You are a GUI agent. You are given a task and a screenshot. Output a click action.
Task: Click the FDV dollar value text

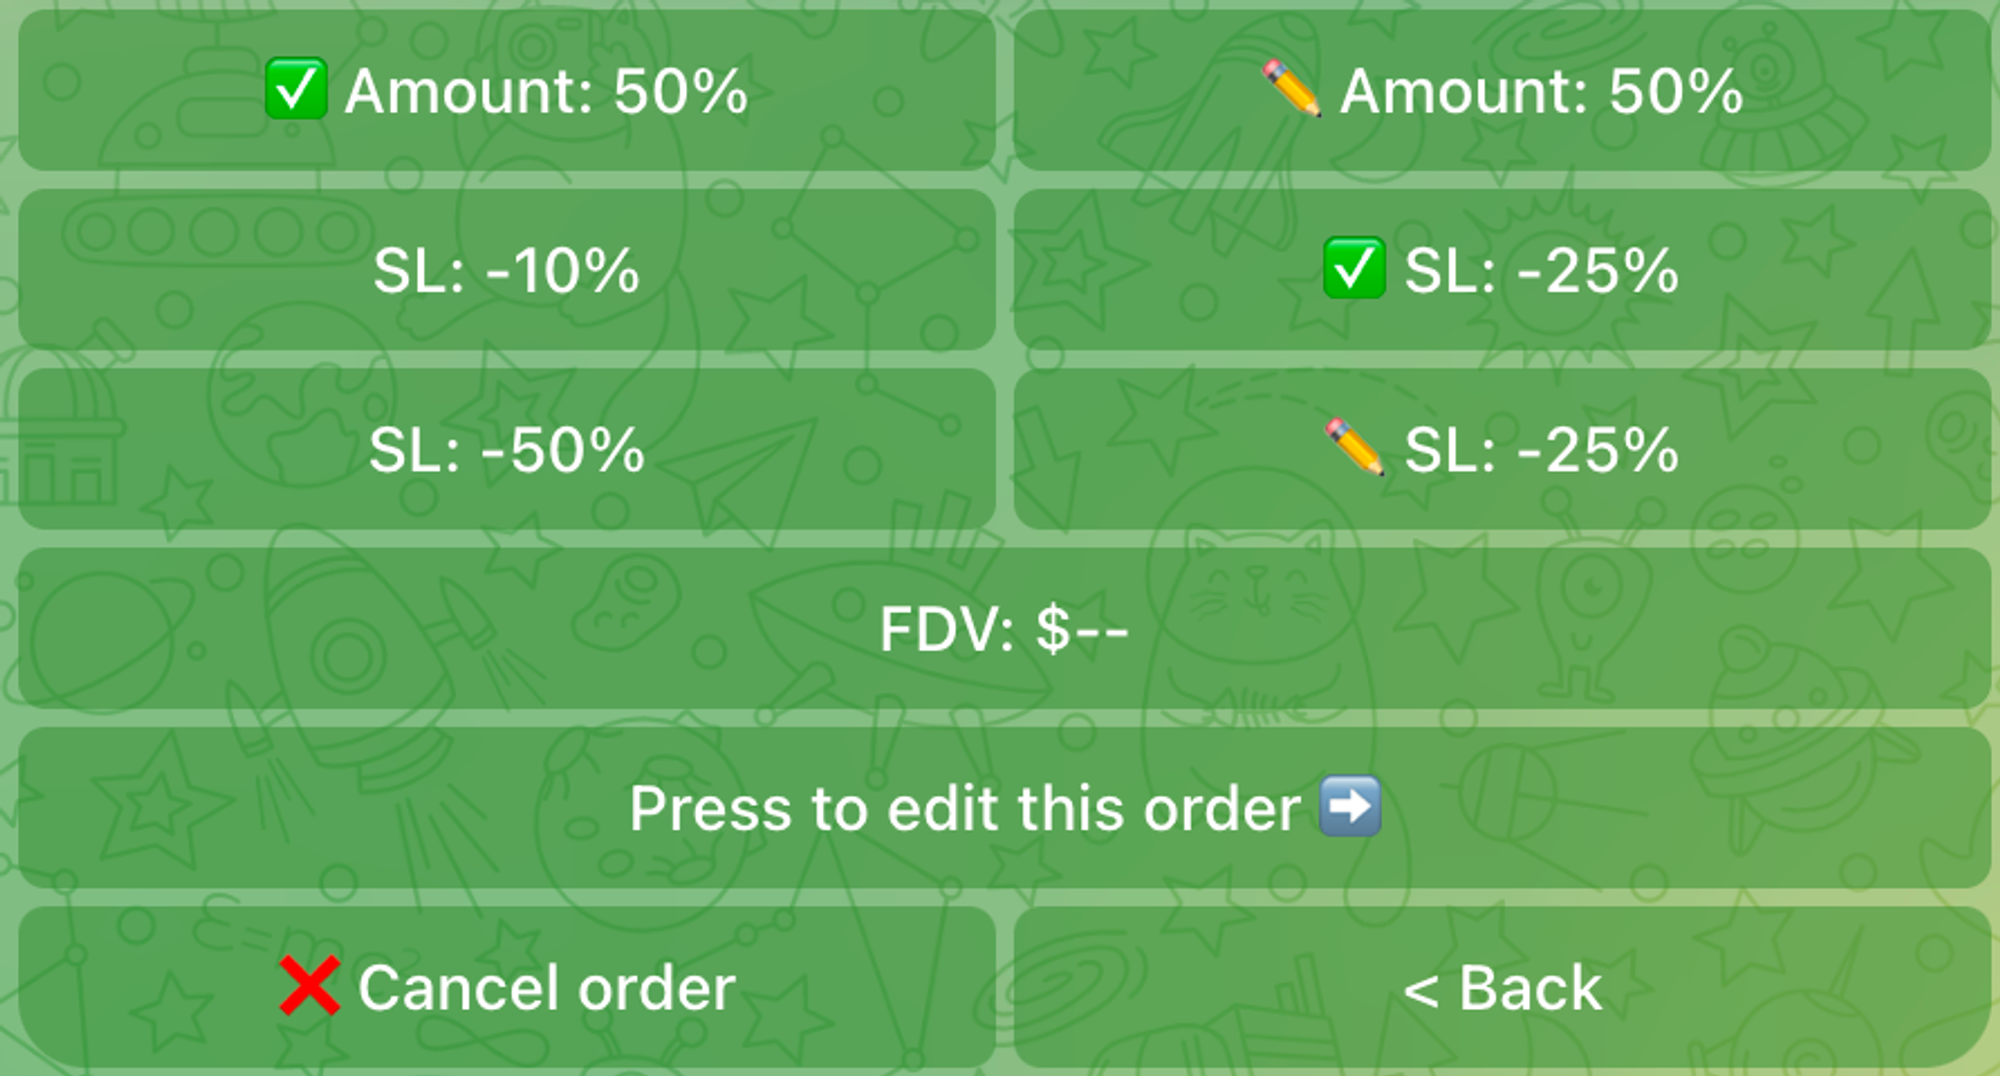coord(1082,629)
